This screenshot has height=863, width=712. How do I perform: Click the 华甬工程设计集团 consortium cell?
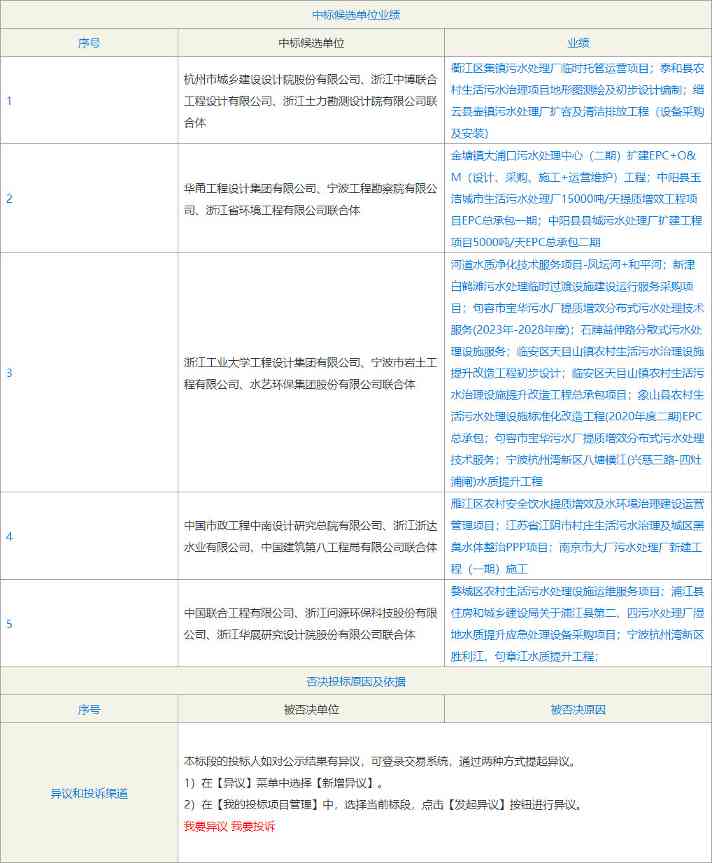310,198
